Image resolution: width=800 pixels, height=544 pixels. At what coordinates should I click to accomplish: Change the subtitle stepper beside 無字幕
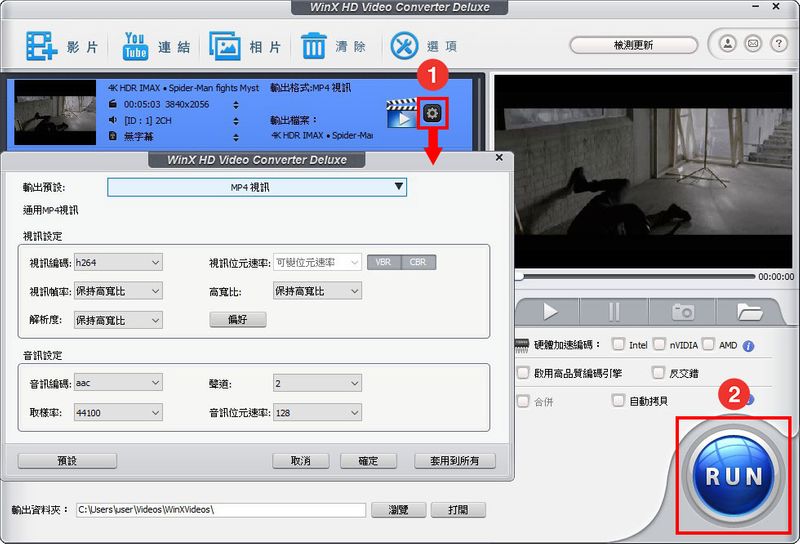[236, 137]
